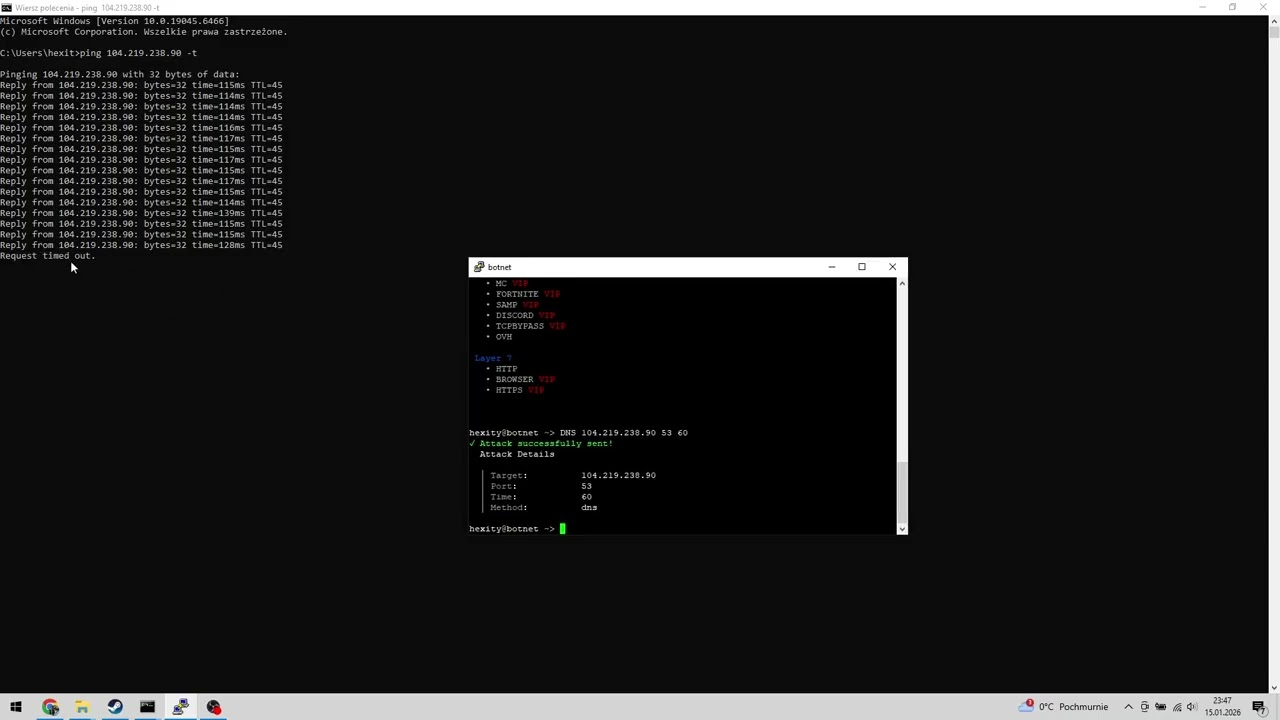Click the botnet window scrollbar thumb

click(x=902, y=491)
